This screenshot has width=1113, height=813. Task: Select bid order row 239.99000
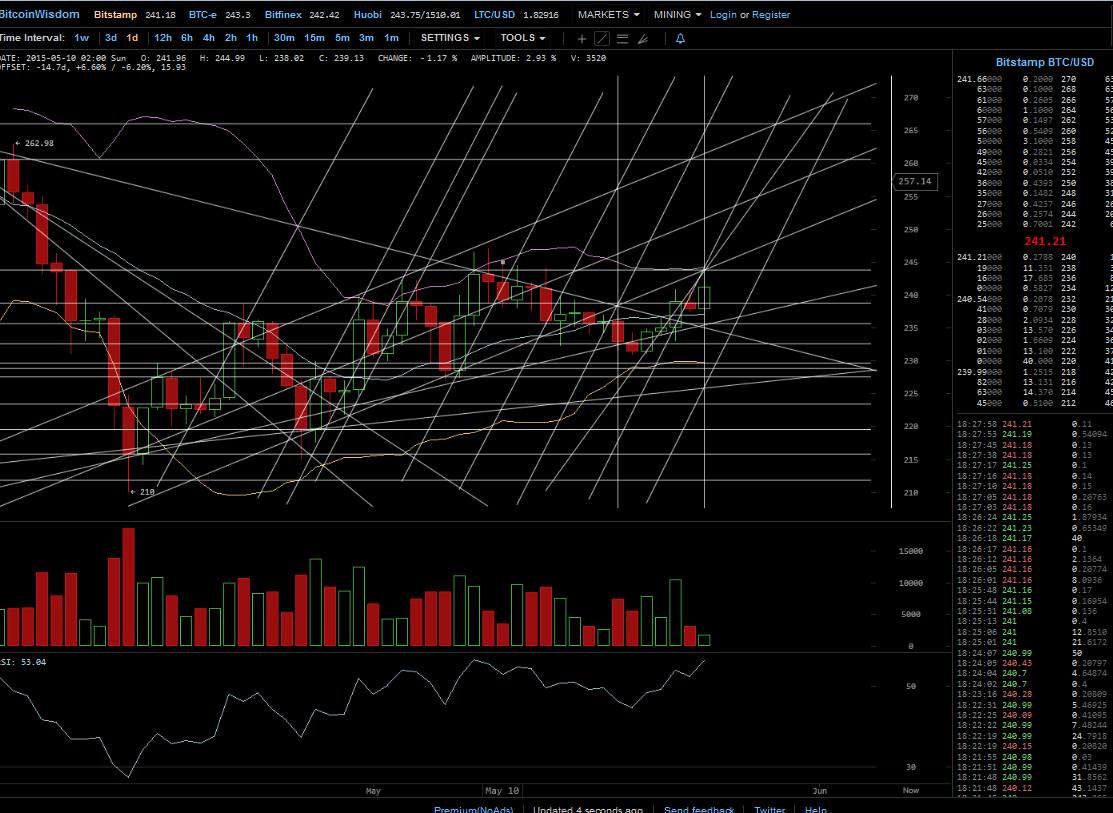tap(1035, 372)
